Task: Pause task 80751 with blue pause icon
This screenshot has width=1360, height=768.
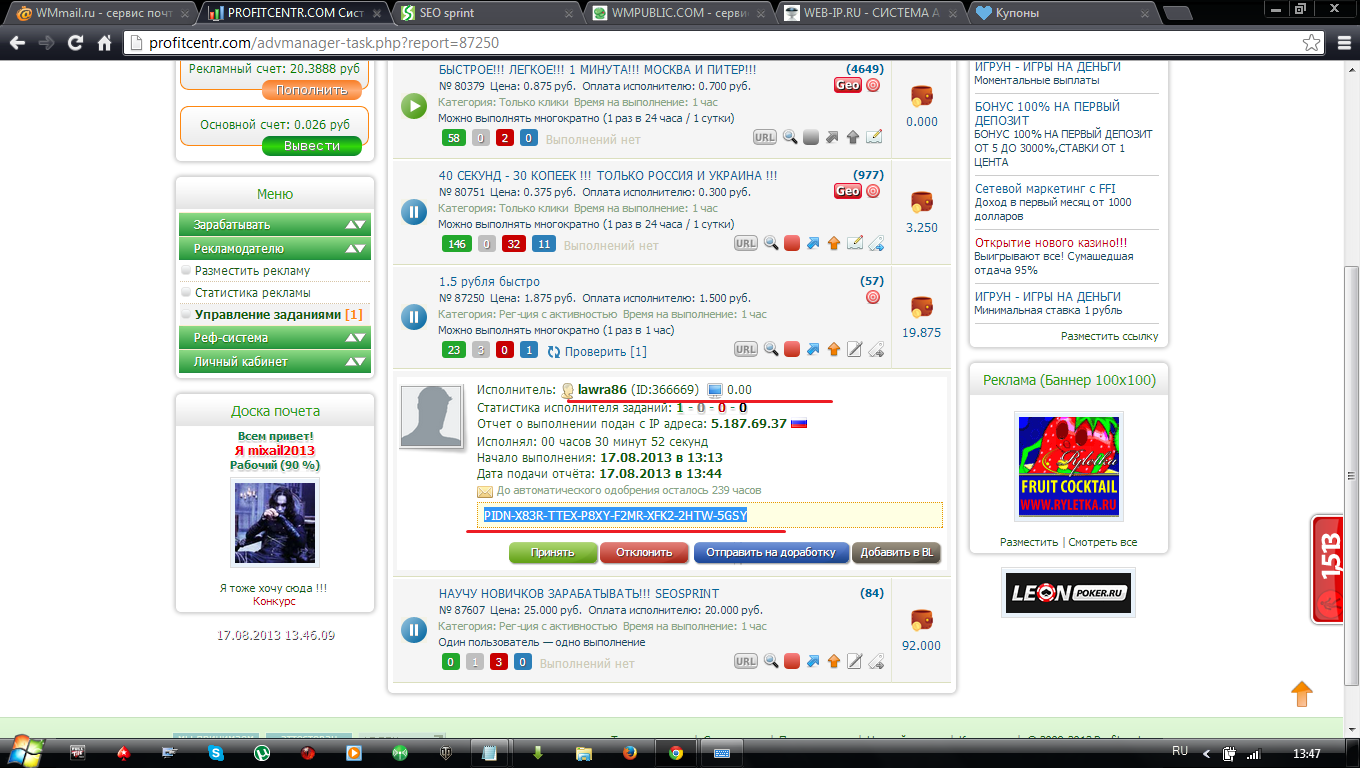Action: click(414, 212)
